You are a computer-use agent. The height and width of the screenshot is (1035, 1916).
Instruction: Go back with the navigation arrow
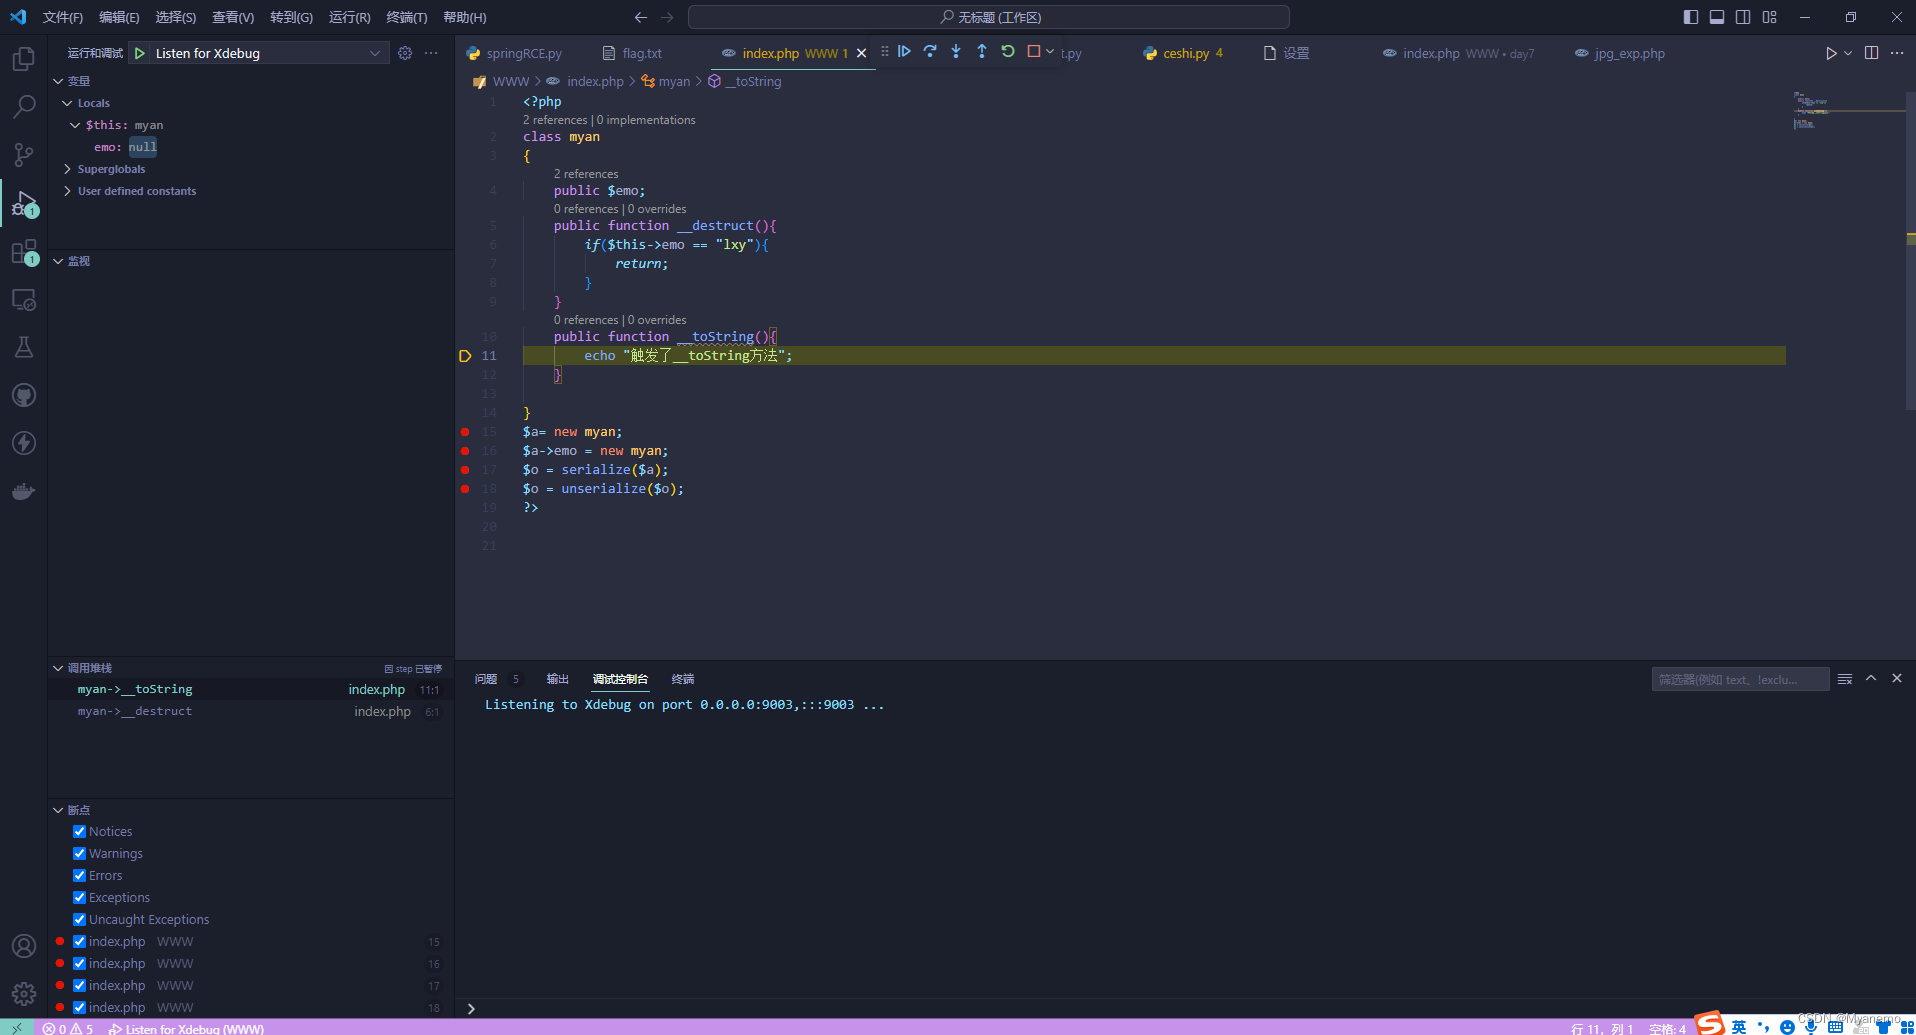(x=641, y=17)
